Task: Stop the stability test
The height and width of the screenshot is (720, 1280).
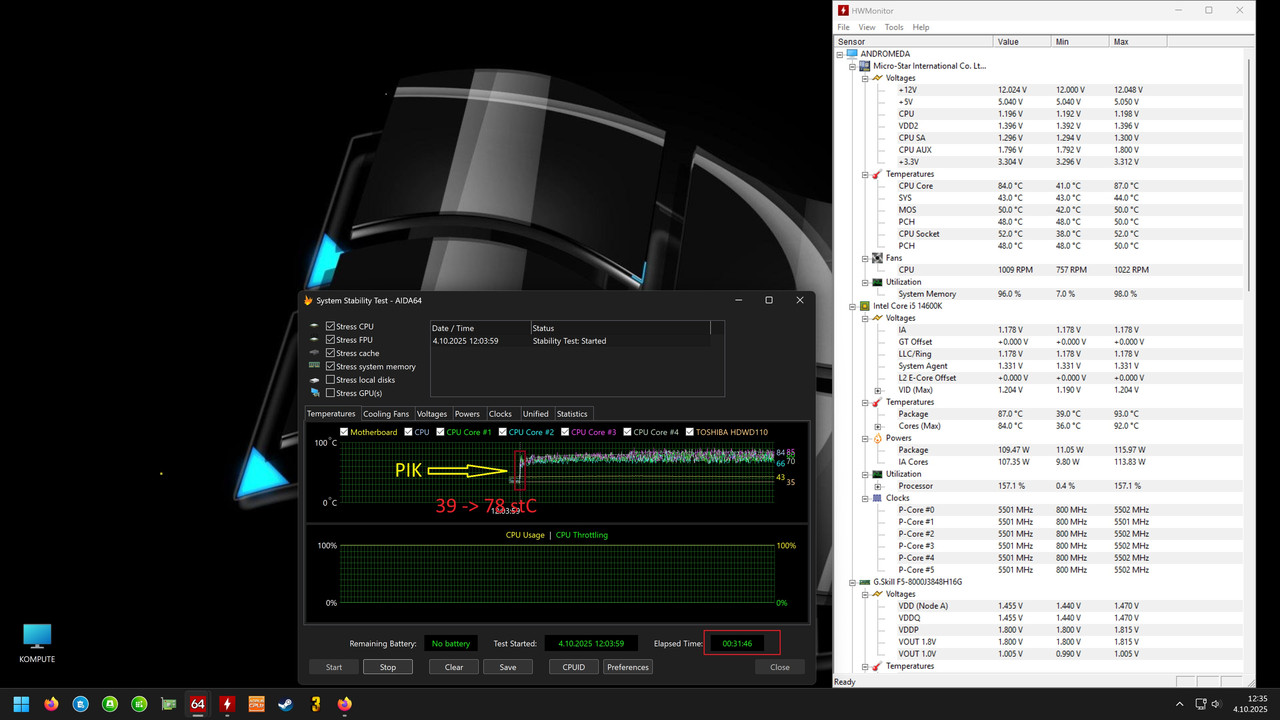Action: pos(387,667)
